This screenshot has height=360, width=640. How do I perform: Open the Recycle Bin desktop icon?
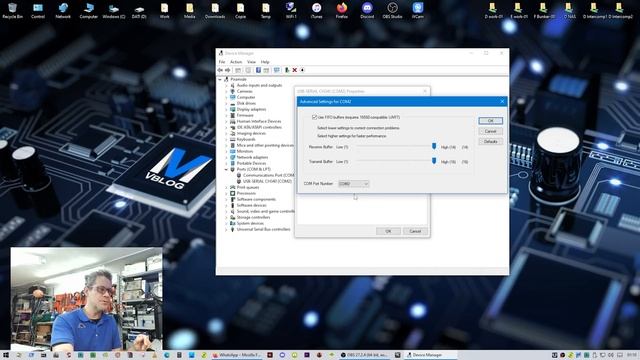pyautogui.click(x=12, y=11)
